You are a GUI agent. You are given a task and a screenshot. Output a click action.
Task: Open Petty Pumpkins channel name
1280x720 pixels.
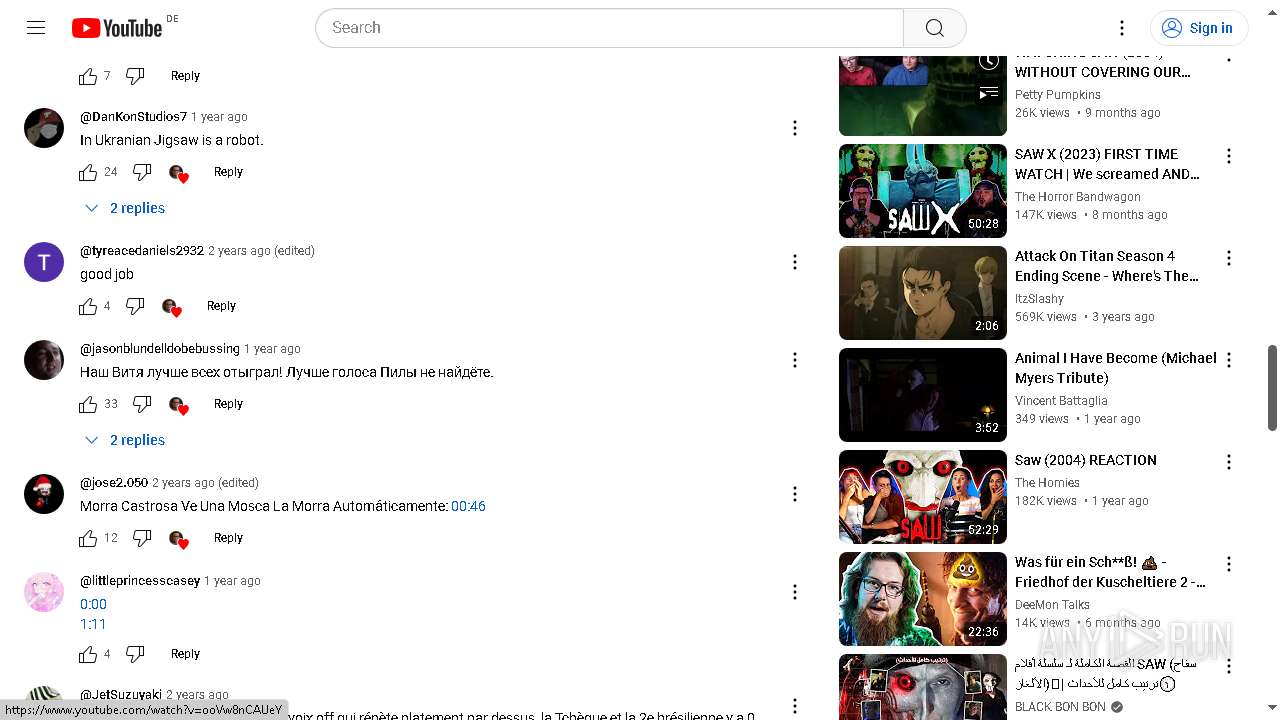(1058, 95)
